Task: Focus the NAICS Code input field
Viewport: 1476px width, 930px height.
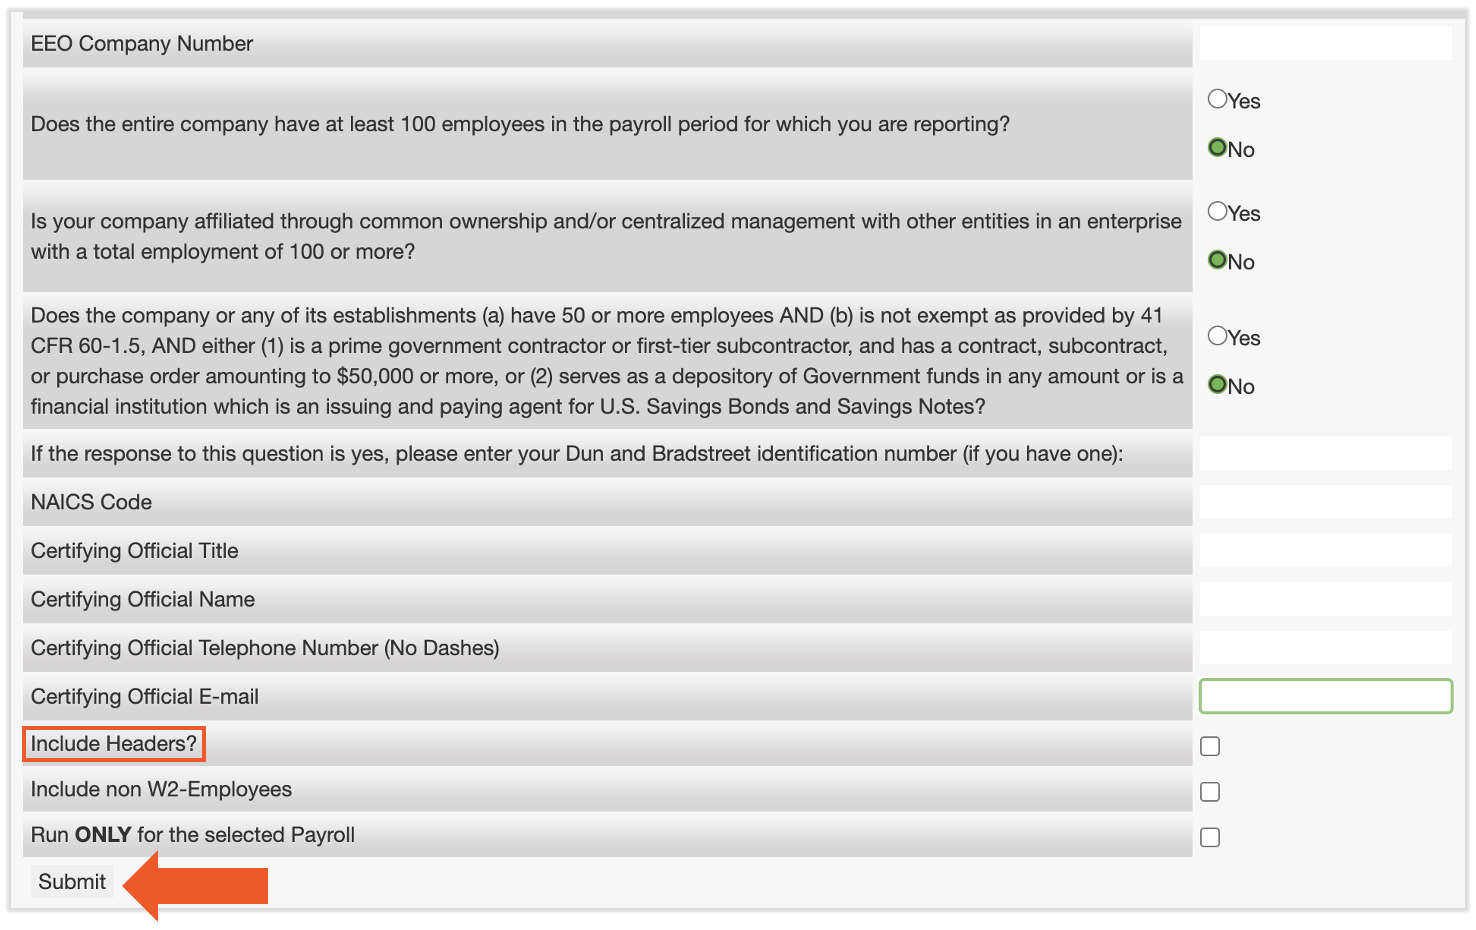Action: tap(1325, 501)
